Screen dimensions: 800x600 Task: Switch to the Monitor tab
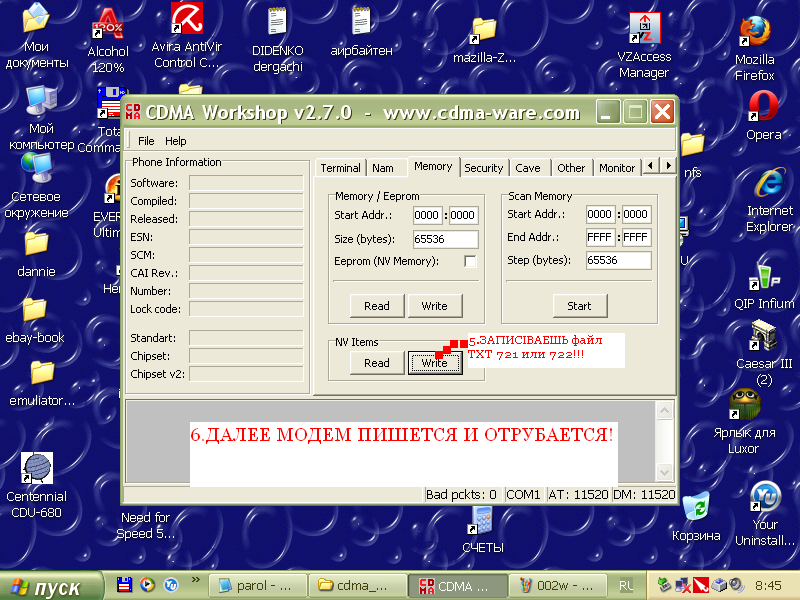click(x=617, y=168)
